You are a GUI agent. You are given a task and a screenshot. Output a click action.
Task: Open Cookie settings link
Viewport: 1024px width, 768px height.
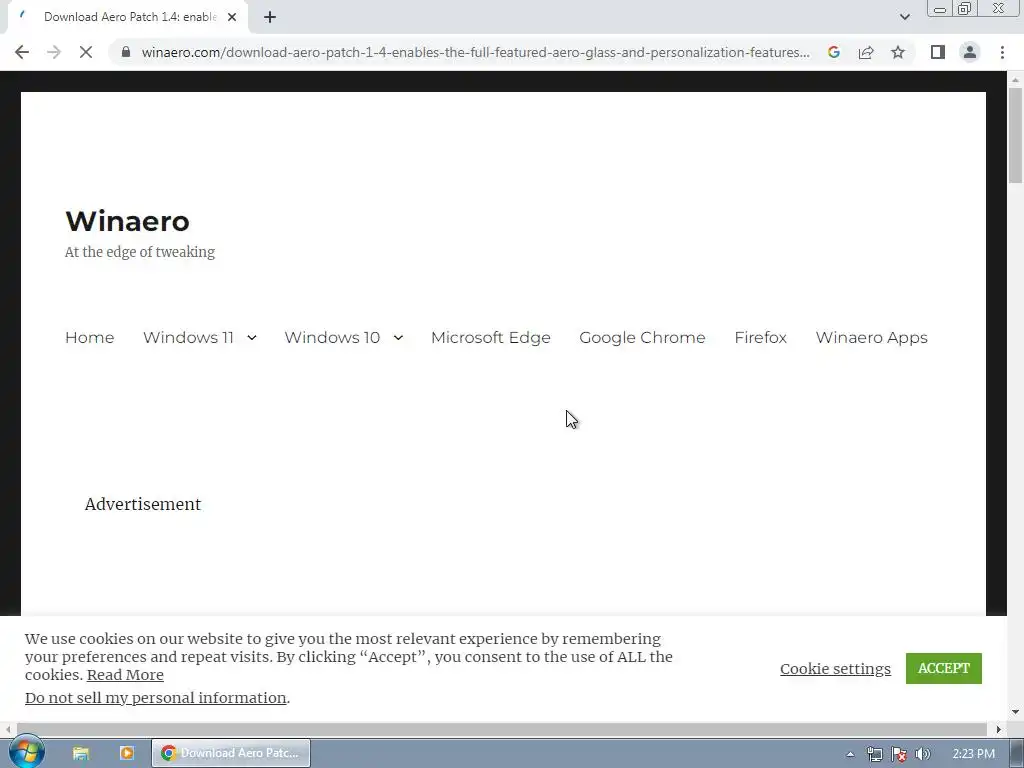(835, 669)
